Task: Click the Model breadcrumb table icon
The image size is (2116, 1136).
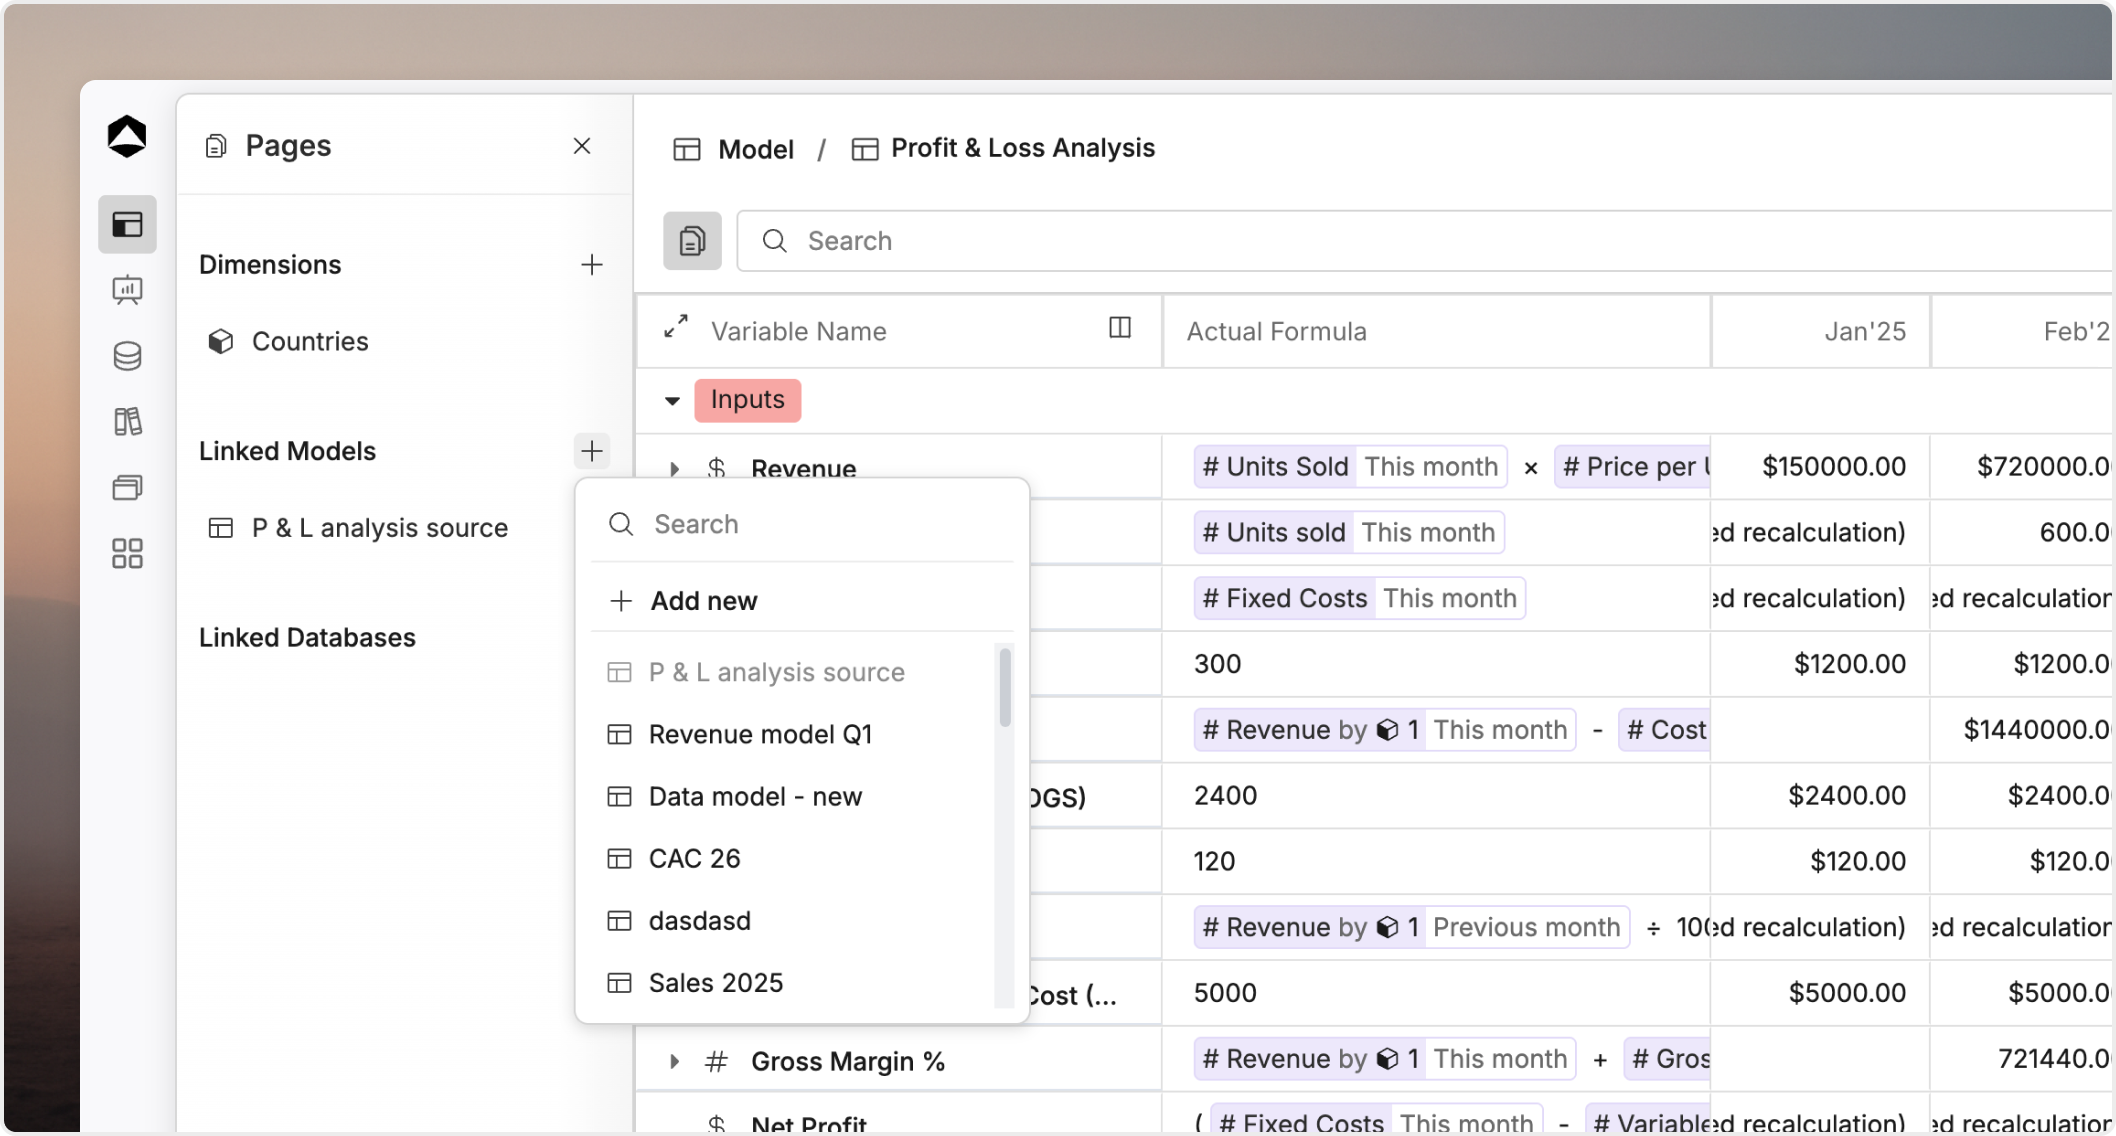Action: pos(687,150)
